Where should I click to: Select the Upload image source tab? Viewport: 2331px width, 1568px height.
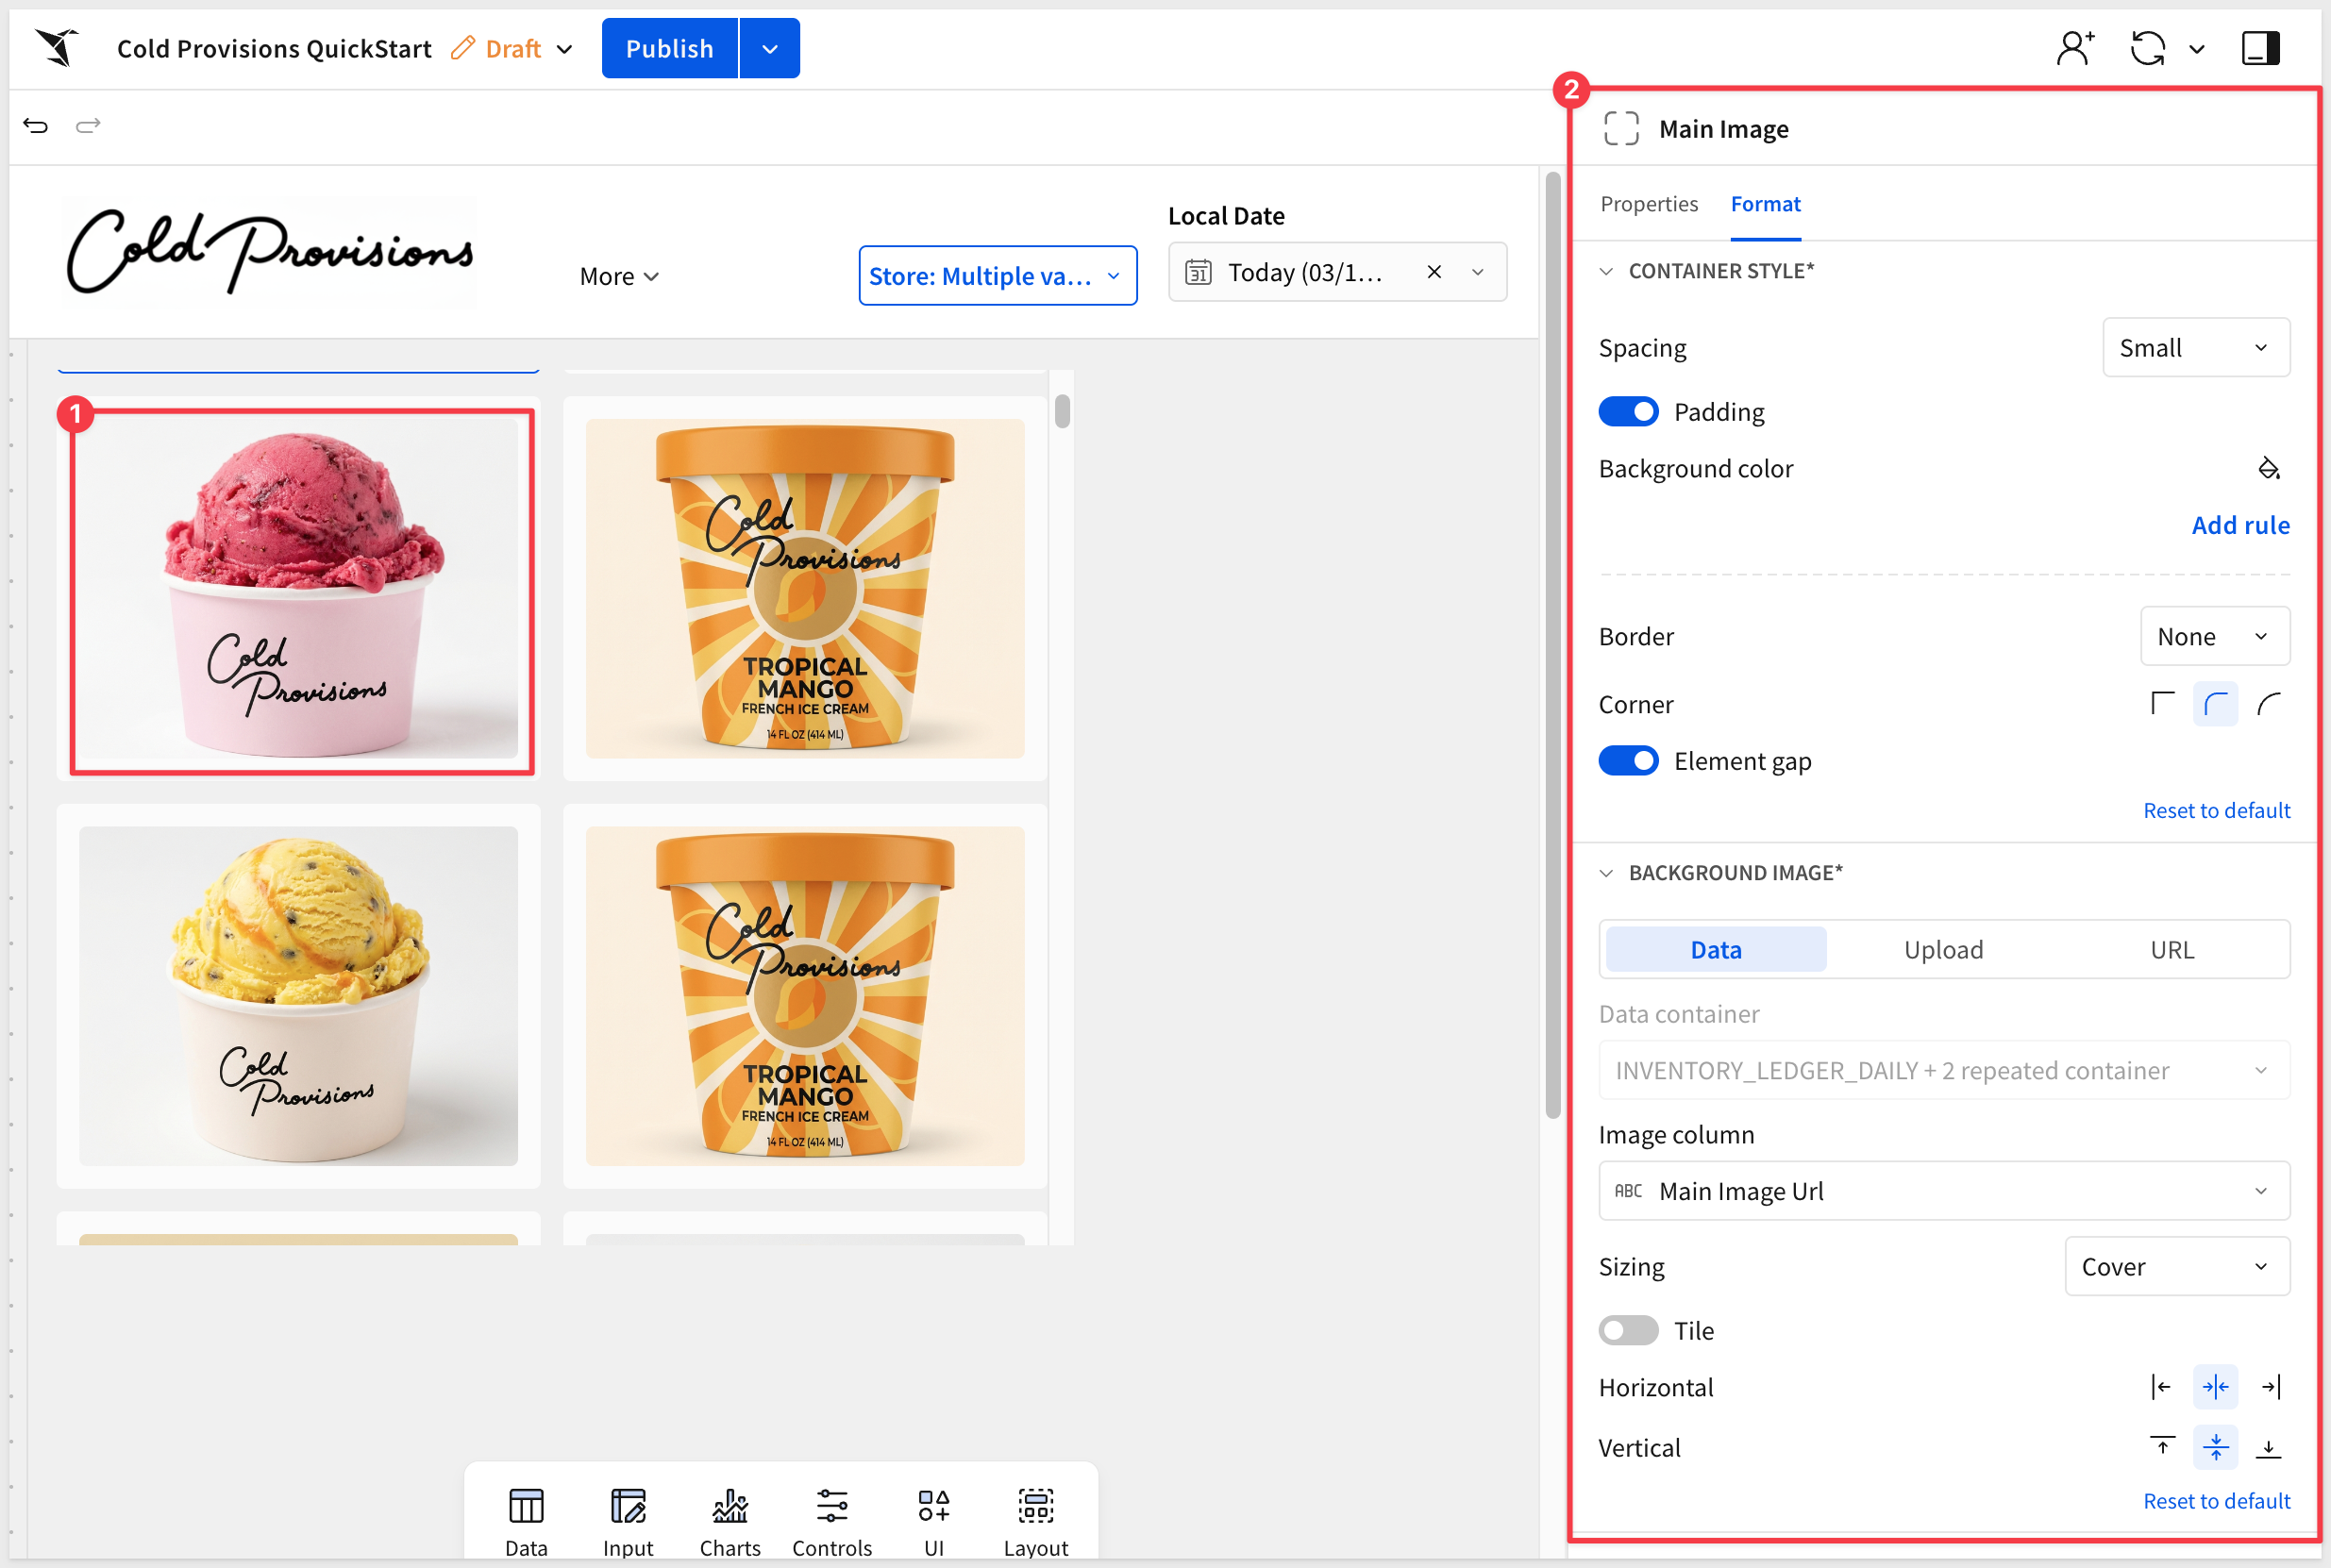(x=1943, y=949)
